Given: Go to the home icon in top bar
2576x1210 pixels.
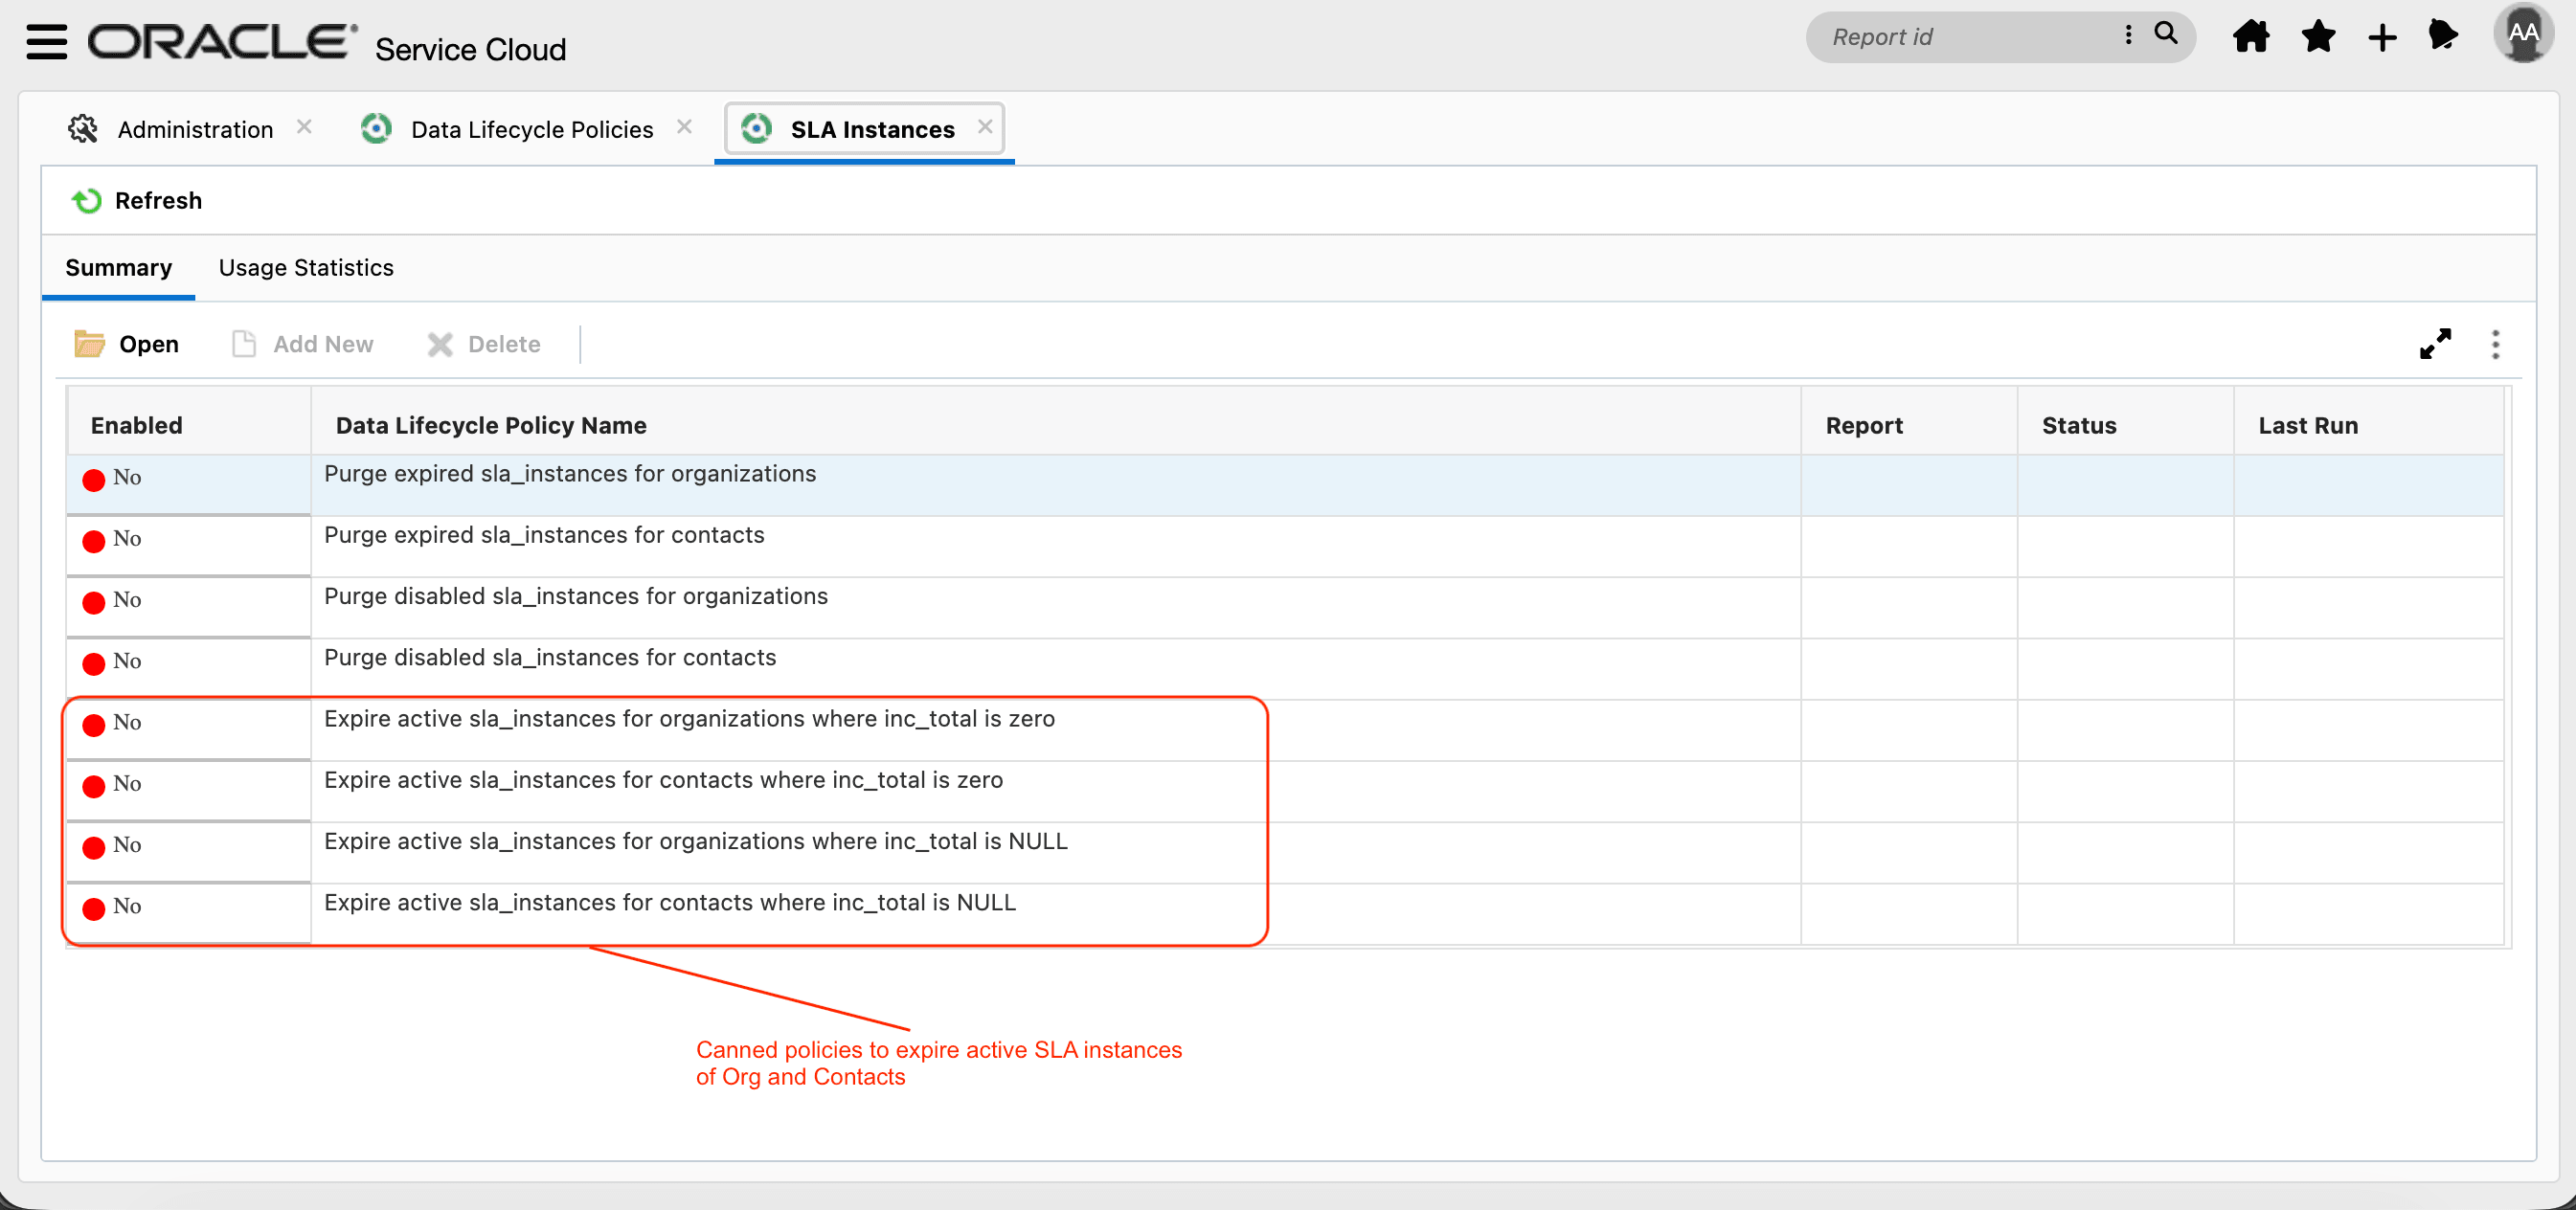Looking at the screenshot, I should click(2251, 35).
